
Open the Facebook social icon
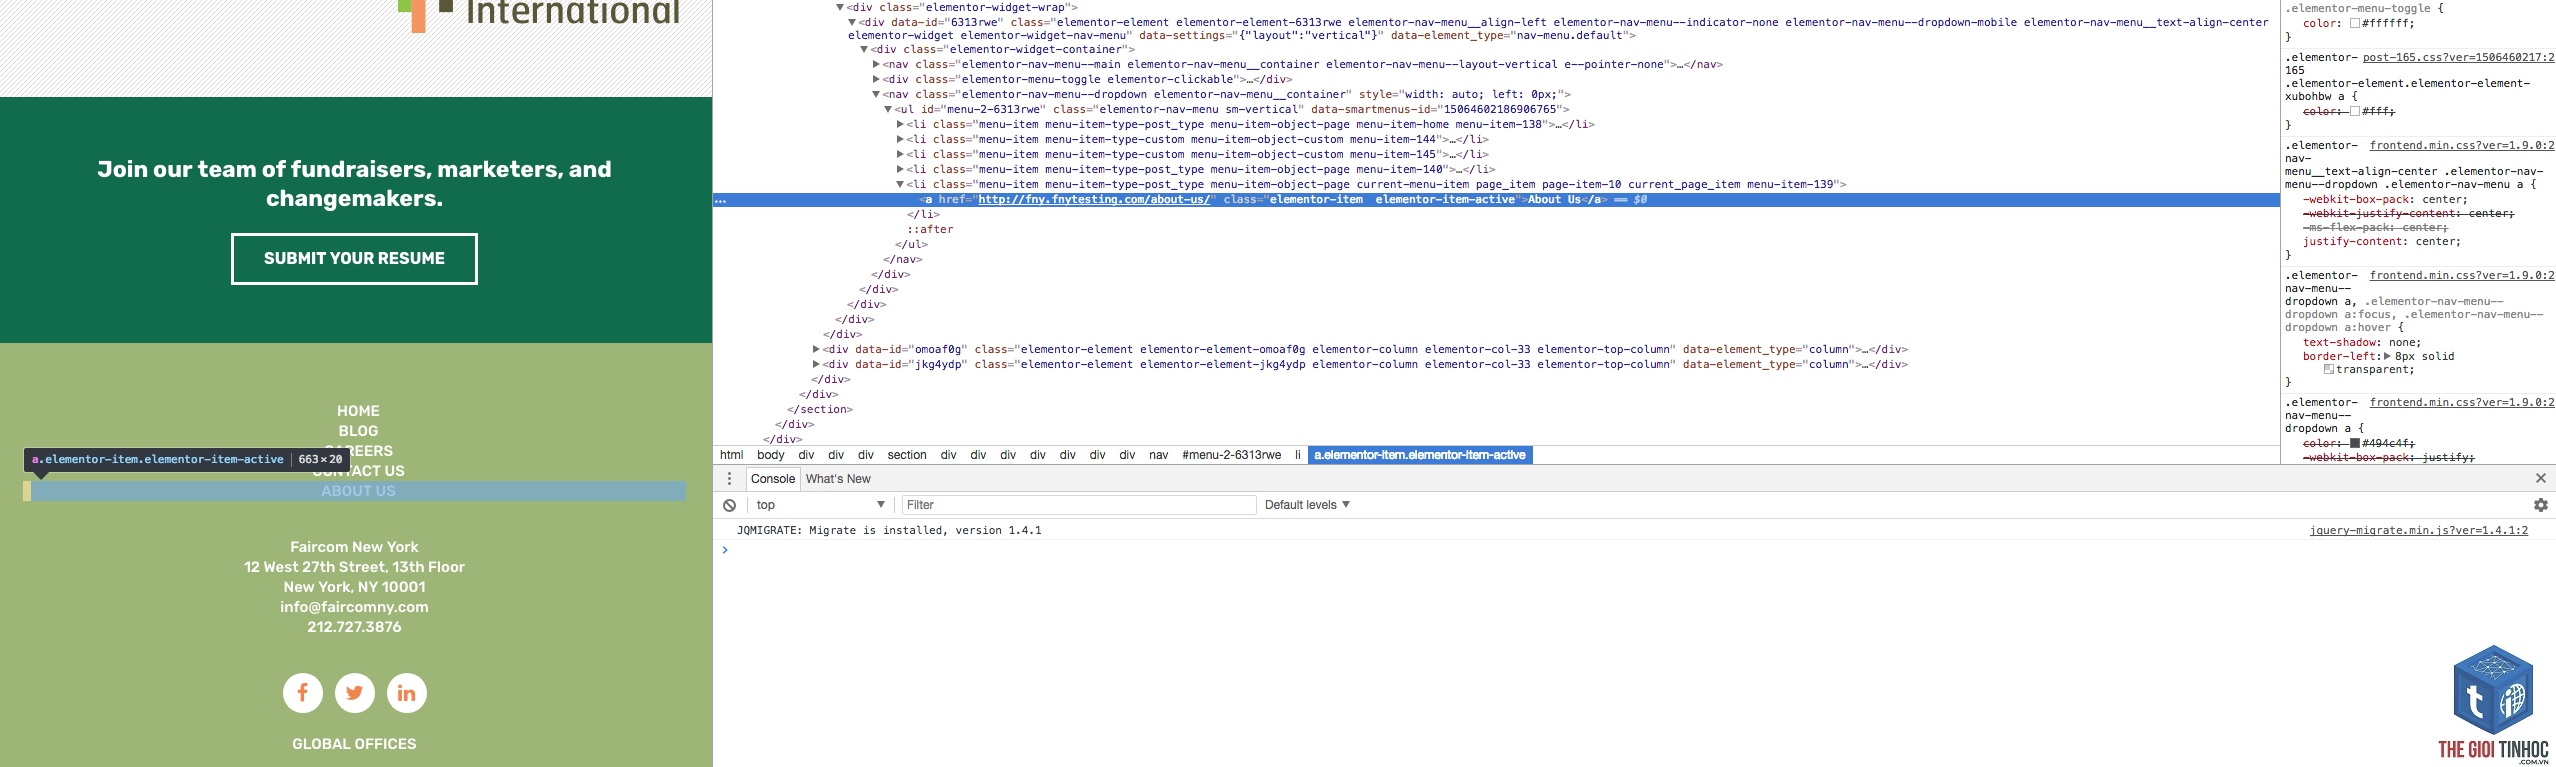tap(302, 693)
